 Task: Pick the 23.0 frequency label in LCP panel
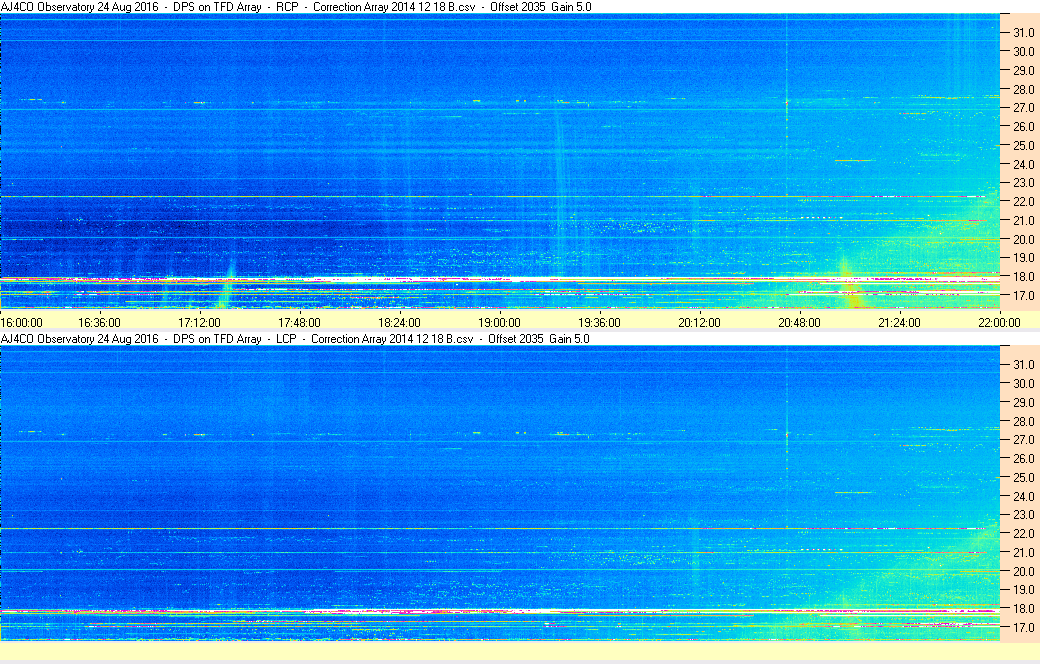point(1023,515)
